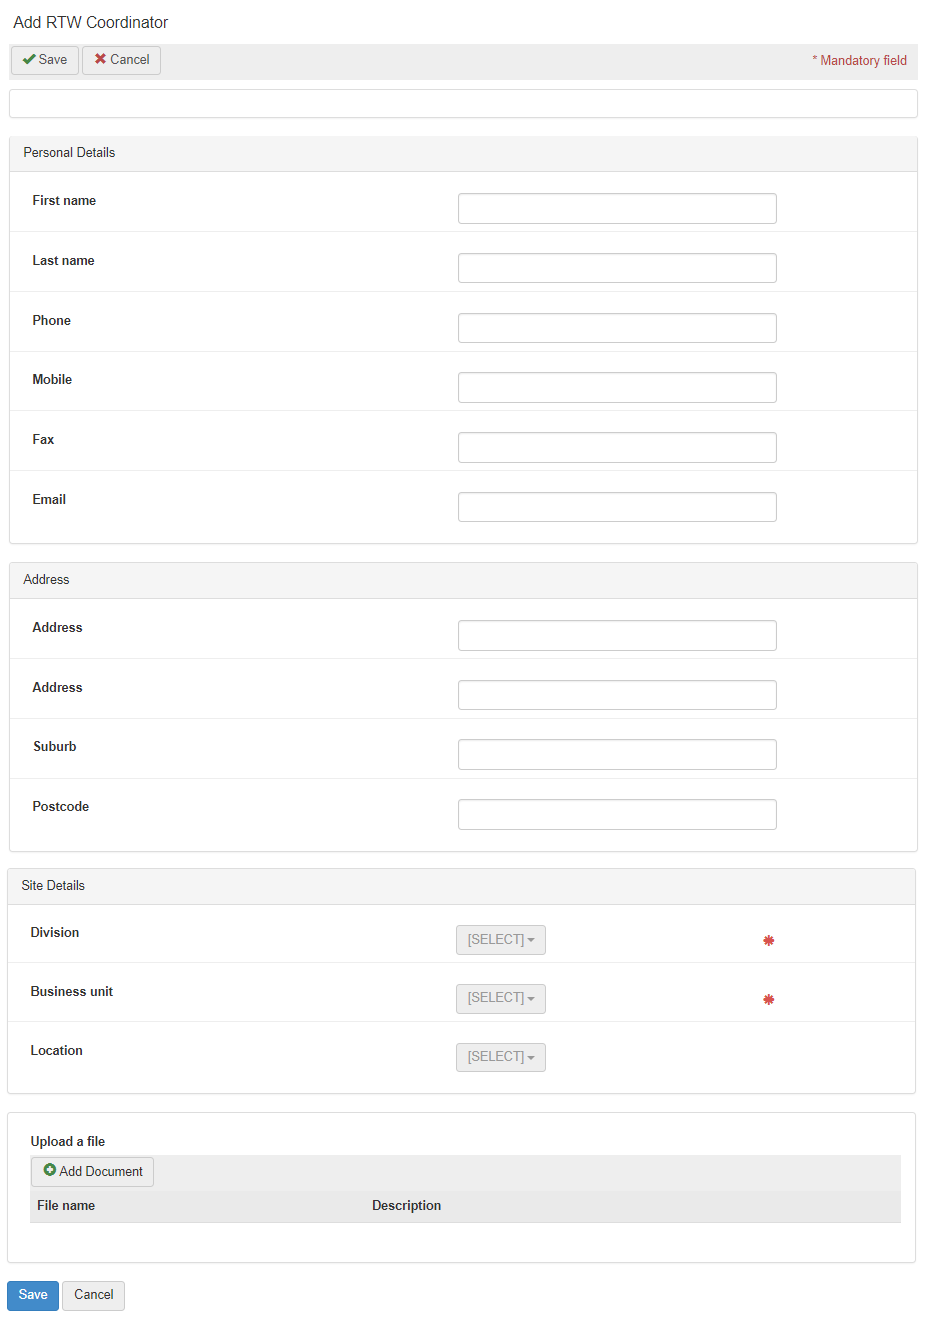Click the Add Document plus icon button
927x1324 pixels.
click(x=92, y=1171)
